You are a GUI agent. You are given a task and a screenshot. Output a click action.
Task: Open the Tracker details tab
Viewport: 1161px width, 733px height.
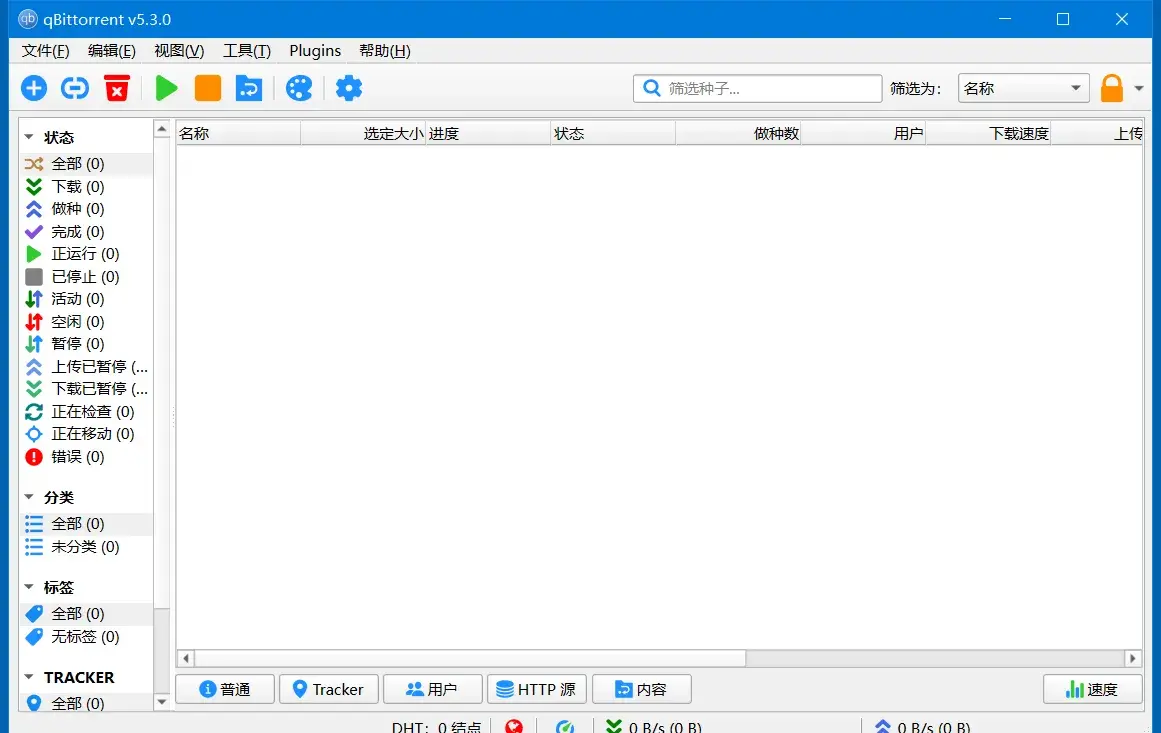point(329,689)
